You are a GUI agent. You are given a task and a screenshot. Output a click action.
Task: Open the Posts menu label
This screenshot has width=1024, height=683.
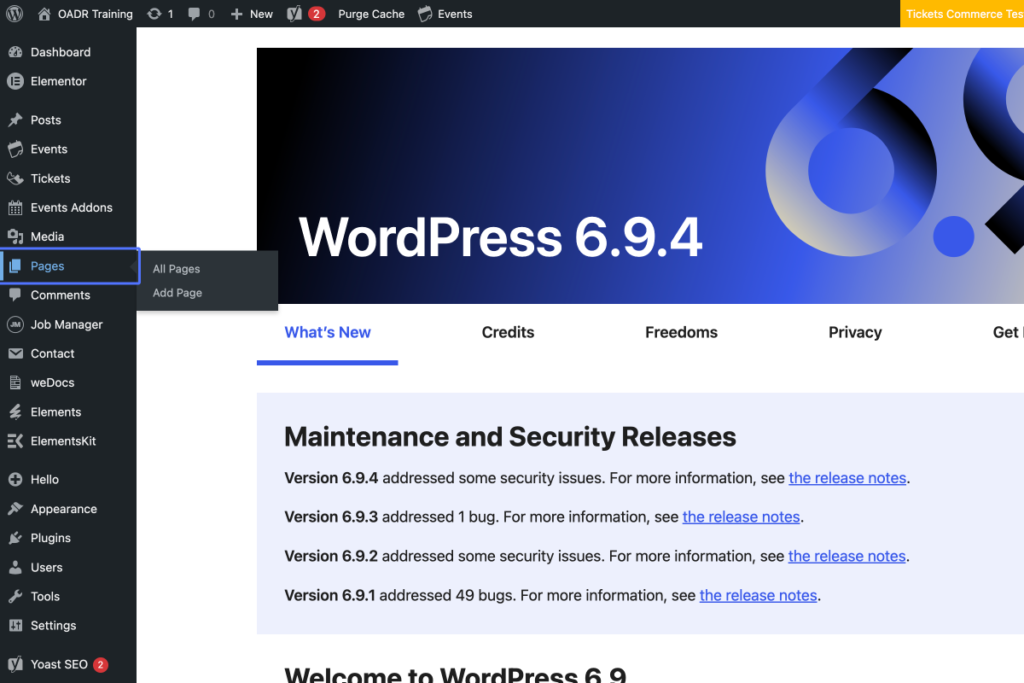pyautogui.click(x=46, y=120)
